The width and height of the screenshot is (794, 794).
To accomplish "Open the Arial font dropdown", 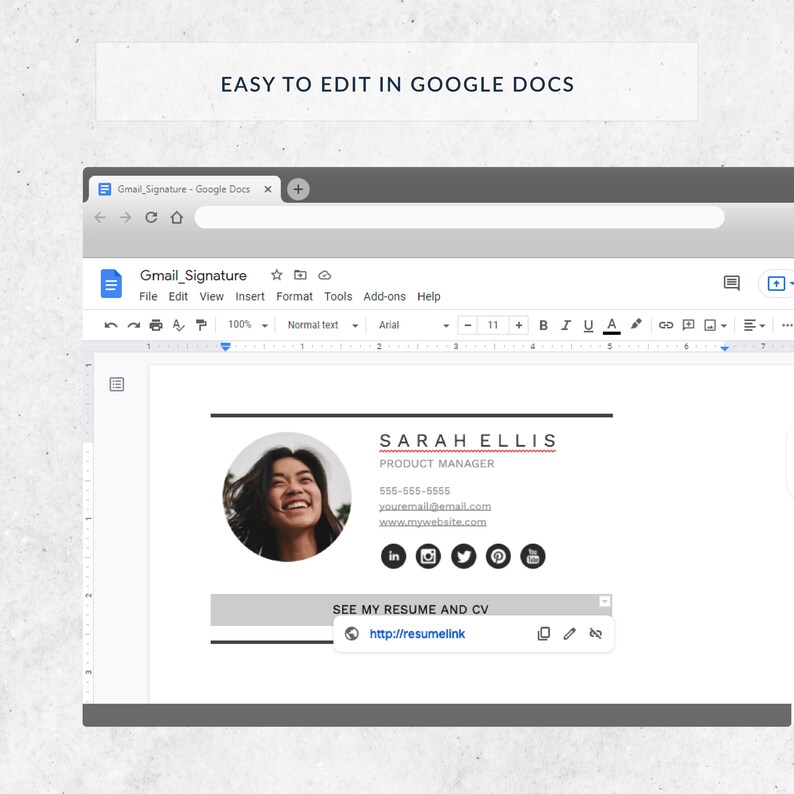I will click(x=414, y=325).
